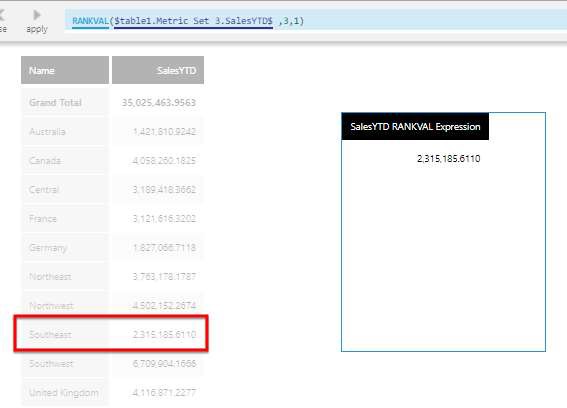The width and height of the screenshot is (567, 408).
Task: Select the Australia row name cell
Action: tap(65, 132)
